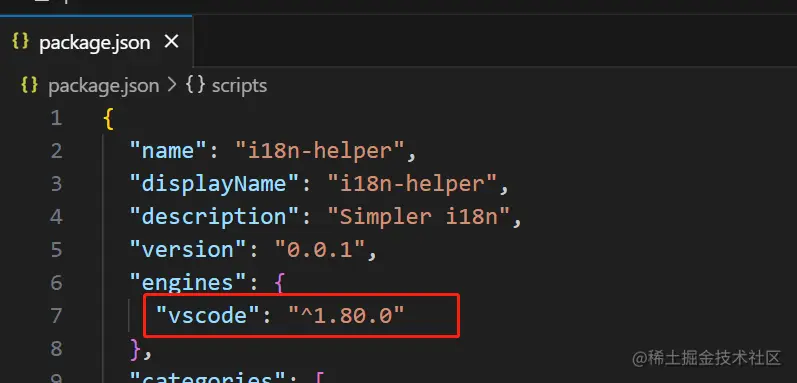This screenshot has width=797, height=383.
Task: Click the JSON file icon in the package.json tab
Action: point(20,41)
